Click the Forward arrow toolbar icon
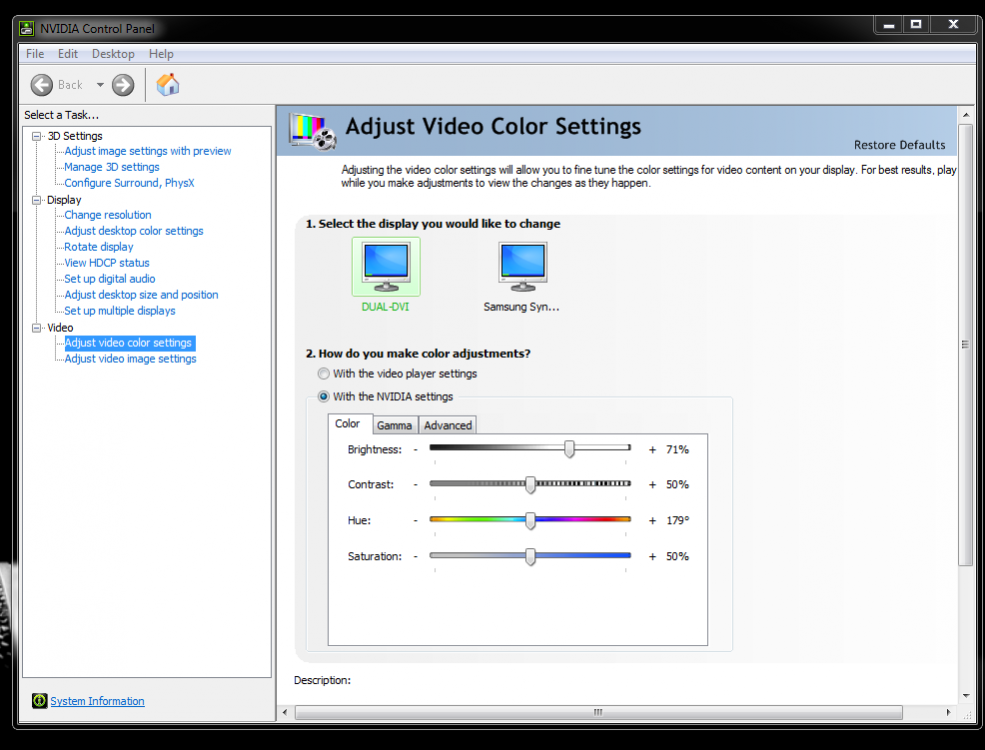The height and width of the screenshot is (750, 985). (x=123, y=85)
